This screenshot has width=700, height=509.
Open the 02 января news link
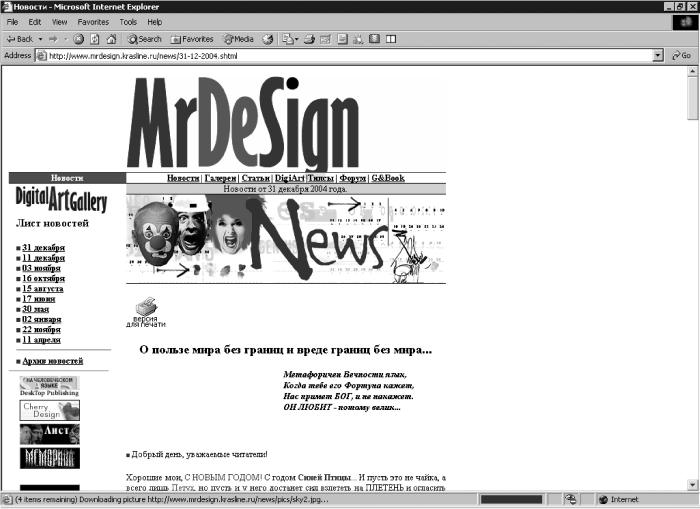click(x=42, y=319)
